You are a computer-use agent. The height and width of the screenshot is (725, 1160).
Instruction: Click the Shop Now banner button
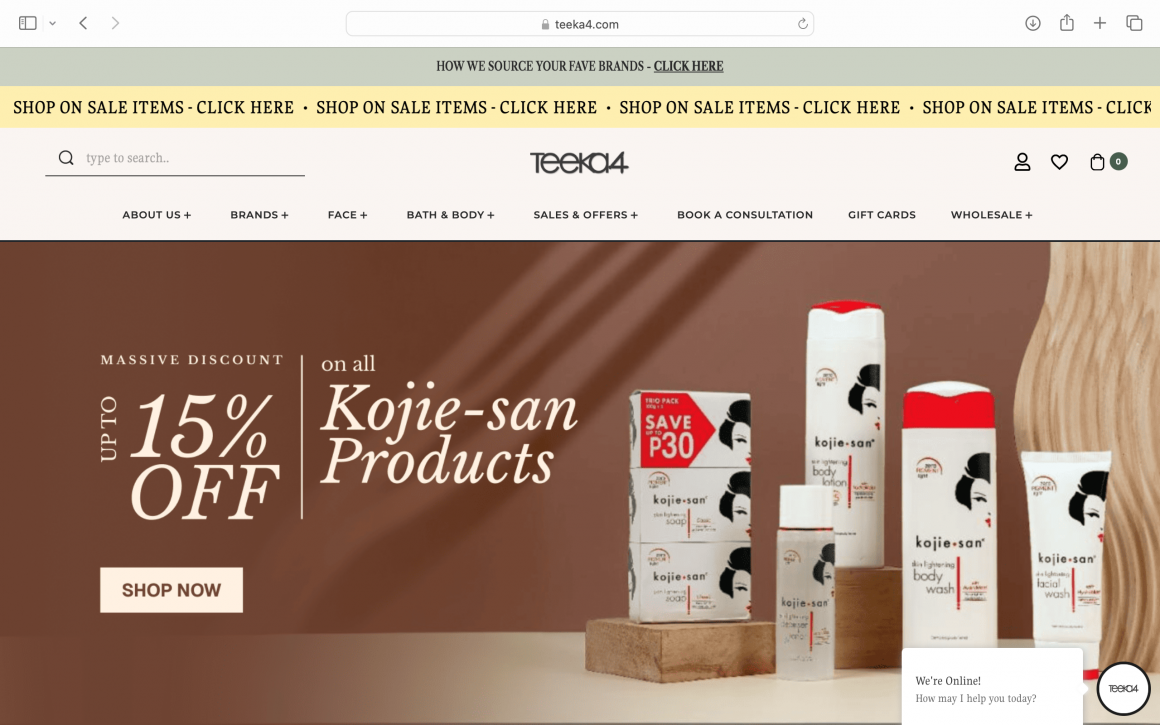pyautogui.click(x=171, y=590)
